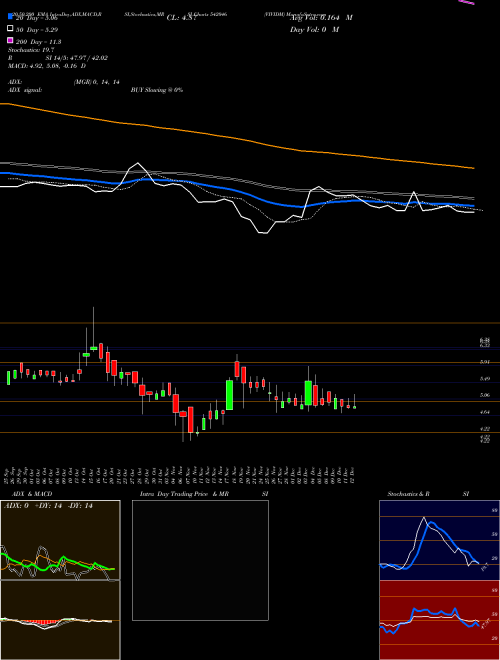Image resolution: width=500 pixels, height=660 pixels.
Task: Click the 'MACD: 4.92, 5.08, -0.16 D' line
Action: coord(47,66)
